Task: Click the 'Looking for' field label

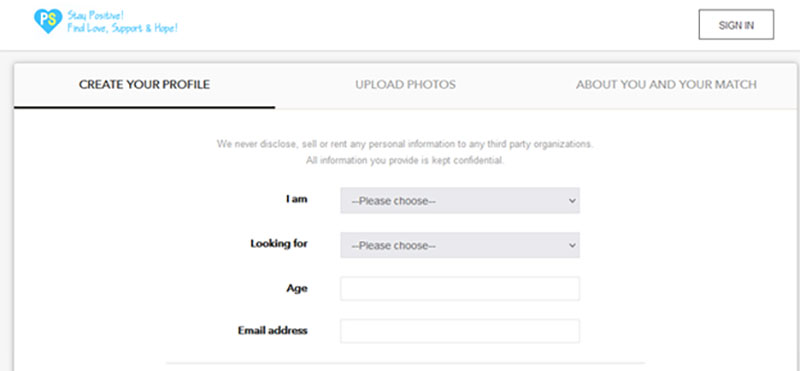Action: pyautogui.click(x=279, y=244)
